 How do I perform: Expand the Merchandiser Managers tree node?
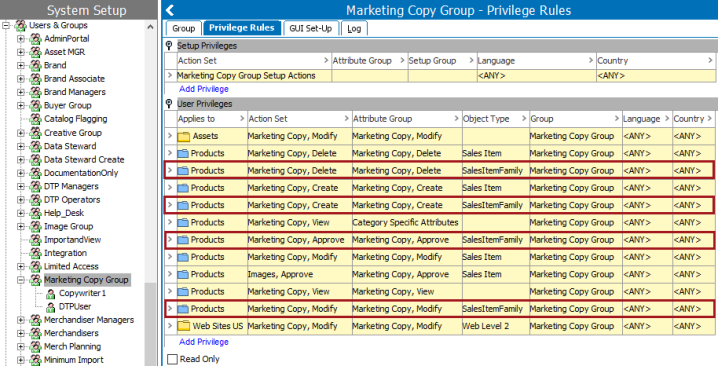21,320
